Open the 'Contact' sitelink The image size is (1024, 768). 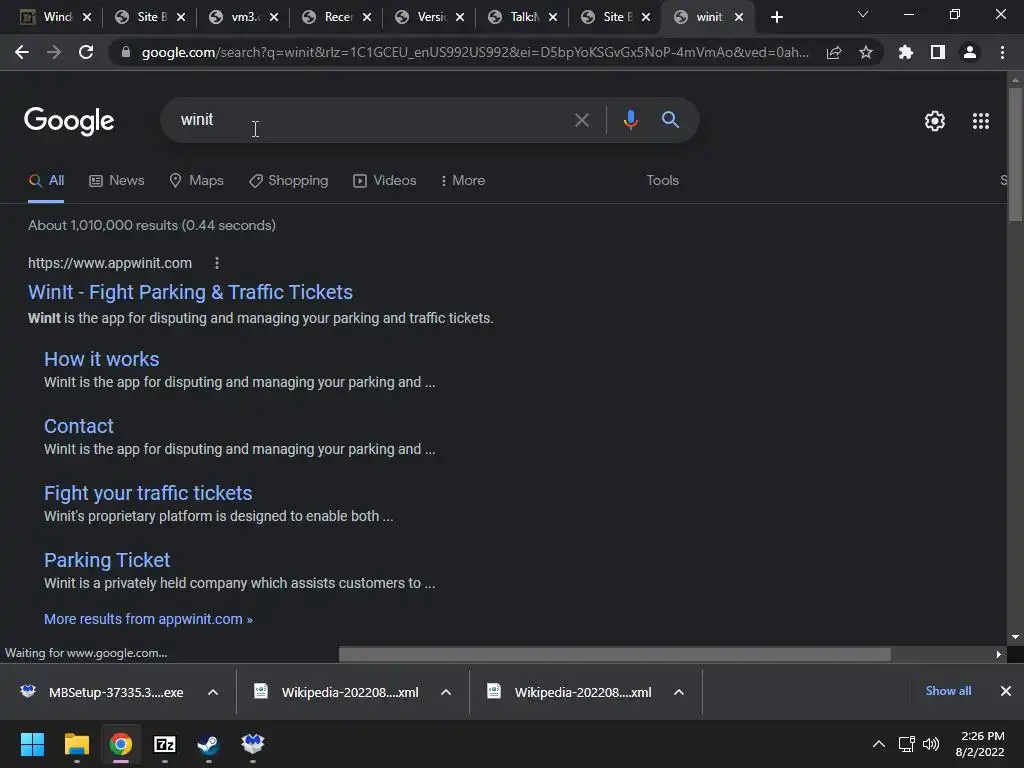pyautogui.click(x=78, y=426)
